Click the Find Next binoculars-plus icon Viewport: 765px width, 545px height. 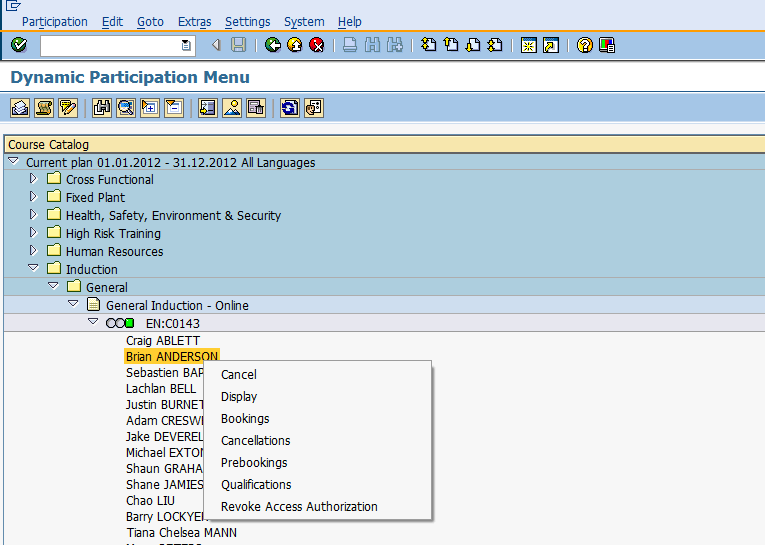click(x=395, y=45)
